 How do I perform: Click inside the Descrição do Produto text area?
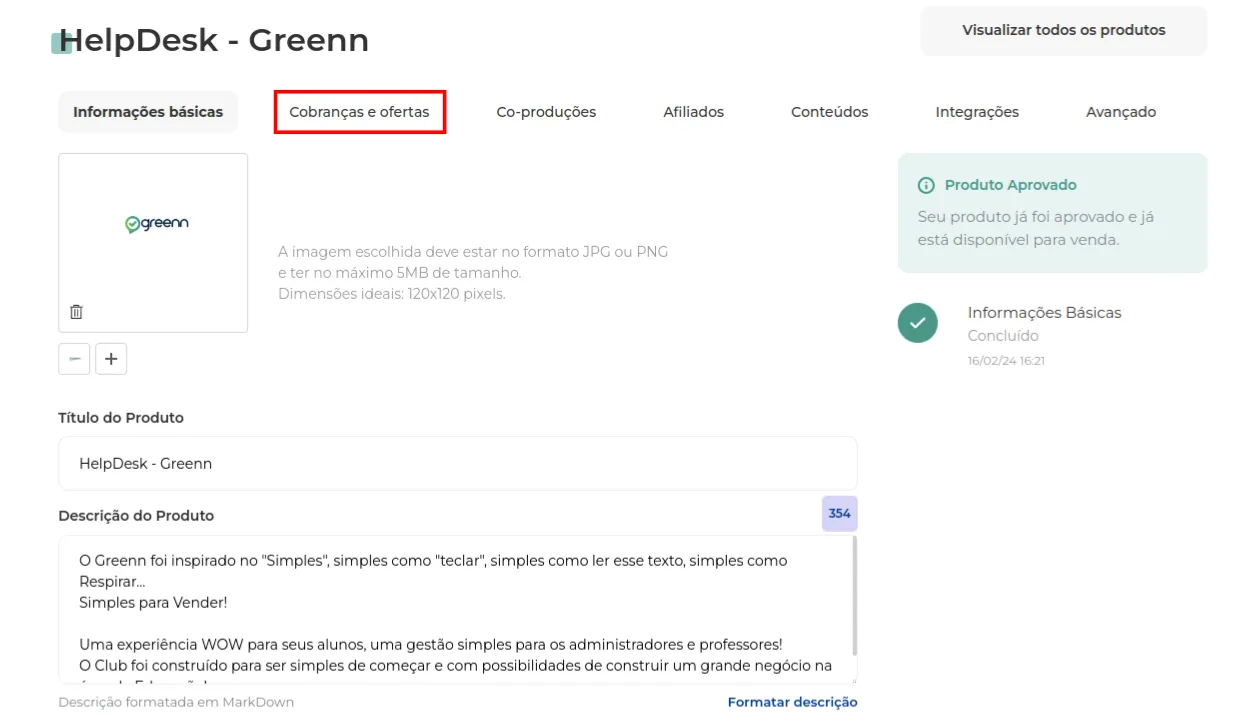[x=458, y=610]
